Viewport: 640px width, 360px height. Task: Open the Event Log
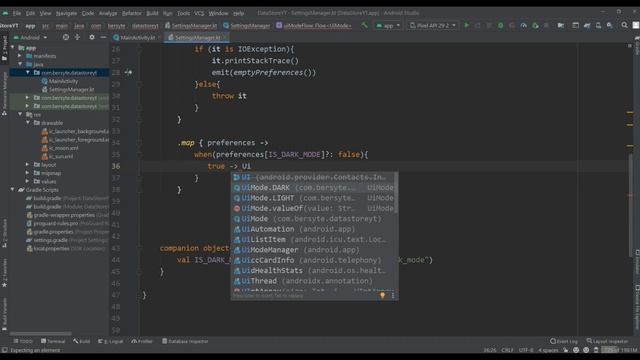click(x=564, y=341)
